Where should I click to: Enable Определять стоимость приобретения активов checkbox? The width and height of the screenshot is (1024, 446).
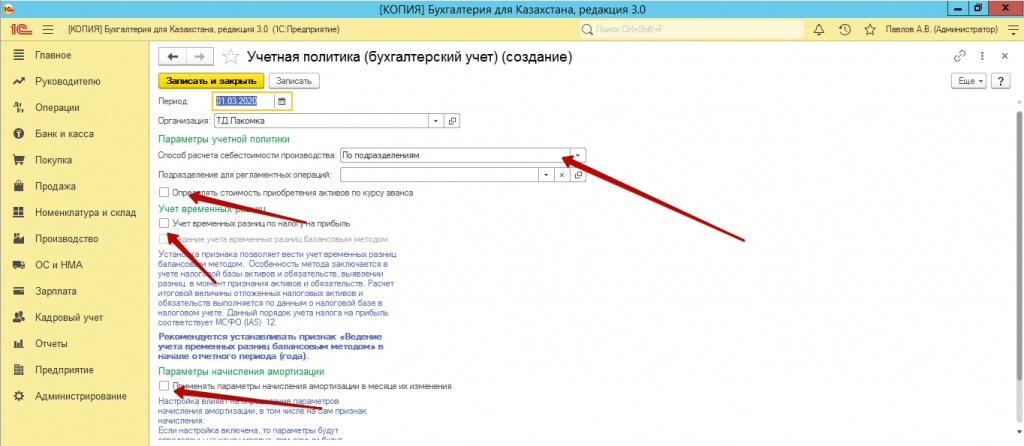[164, 192]
